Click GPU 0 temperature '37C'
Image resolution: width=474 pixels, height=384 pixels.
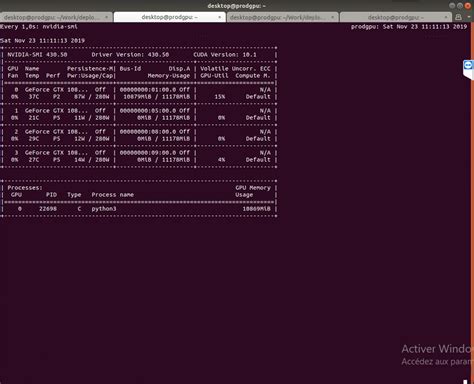pos(34,97)
